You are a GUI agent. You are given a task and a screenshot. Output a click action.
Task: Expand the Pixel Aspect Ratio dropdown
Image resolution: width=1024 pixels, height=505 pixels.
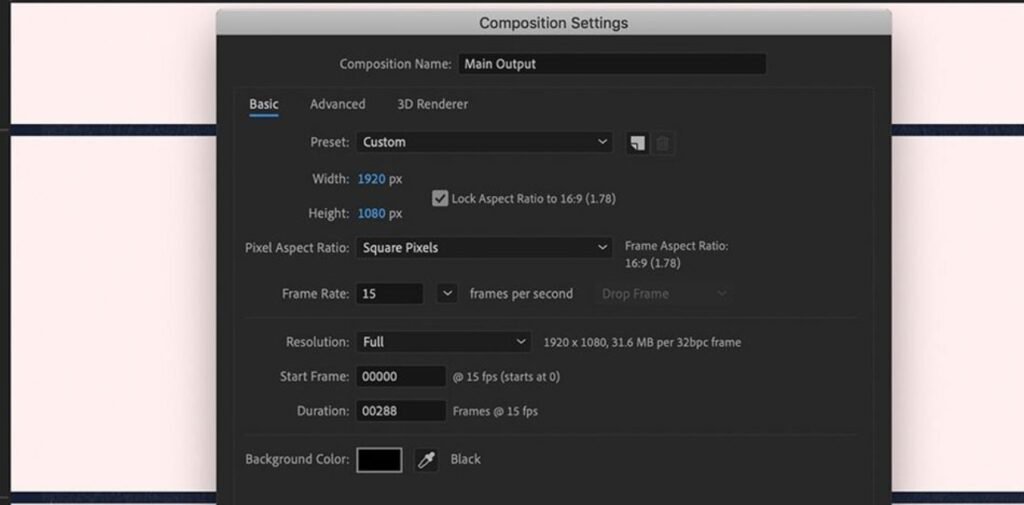[x=484, y=247]
